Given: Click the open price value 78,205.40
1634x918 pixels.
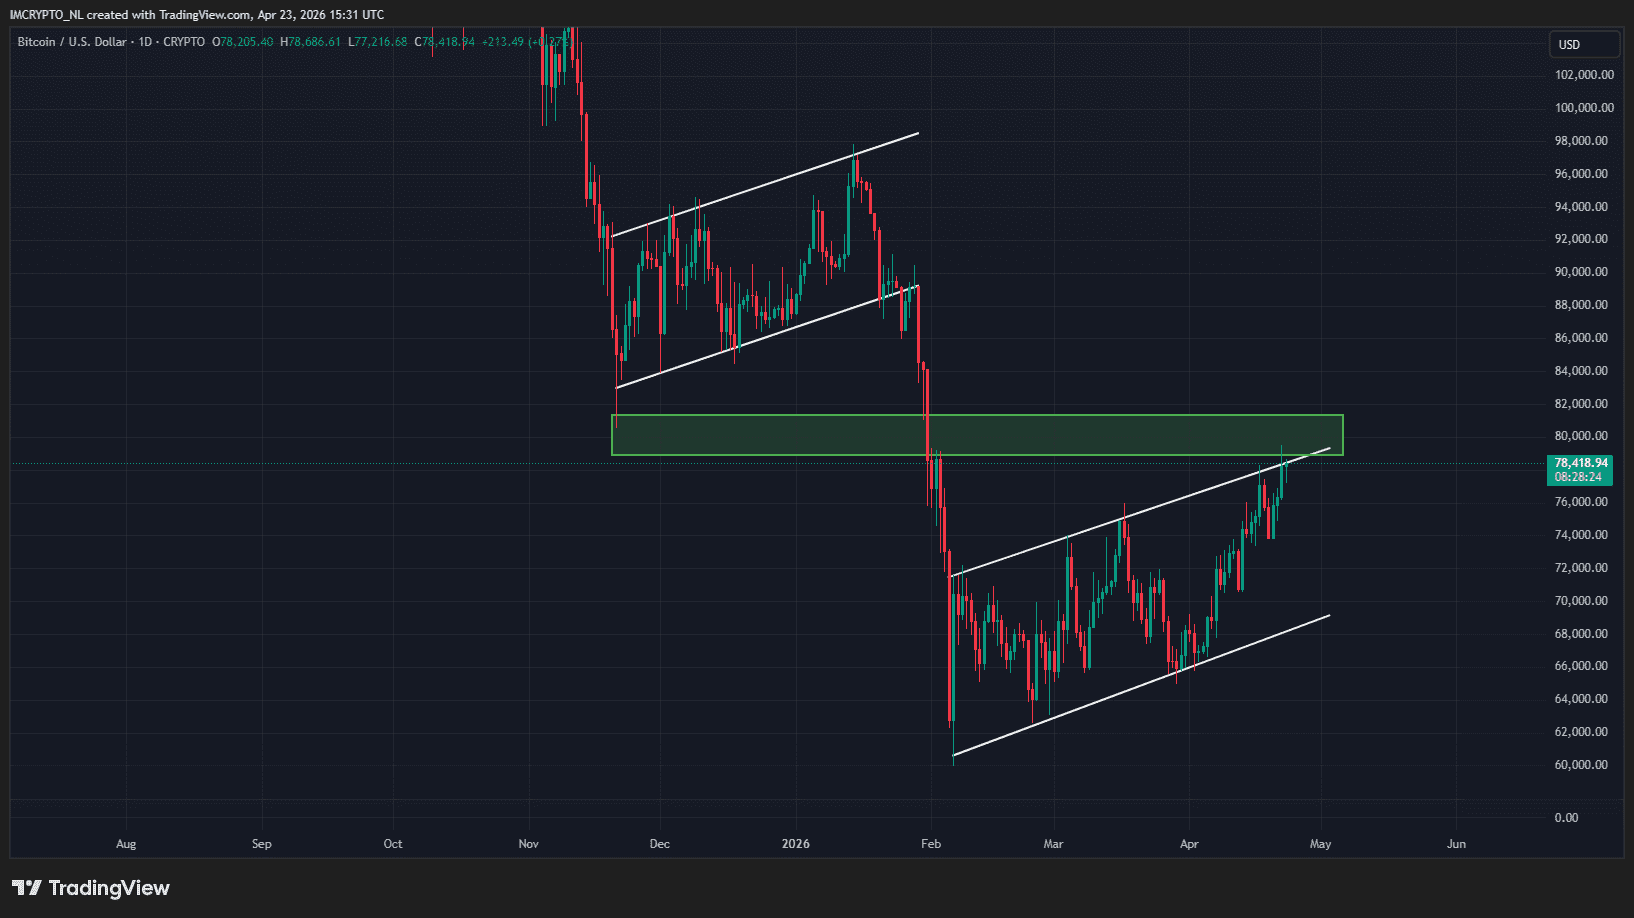Looking at the screenshot, I should 246,42.
